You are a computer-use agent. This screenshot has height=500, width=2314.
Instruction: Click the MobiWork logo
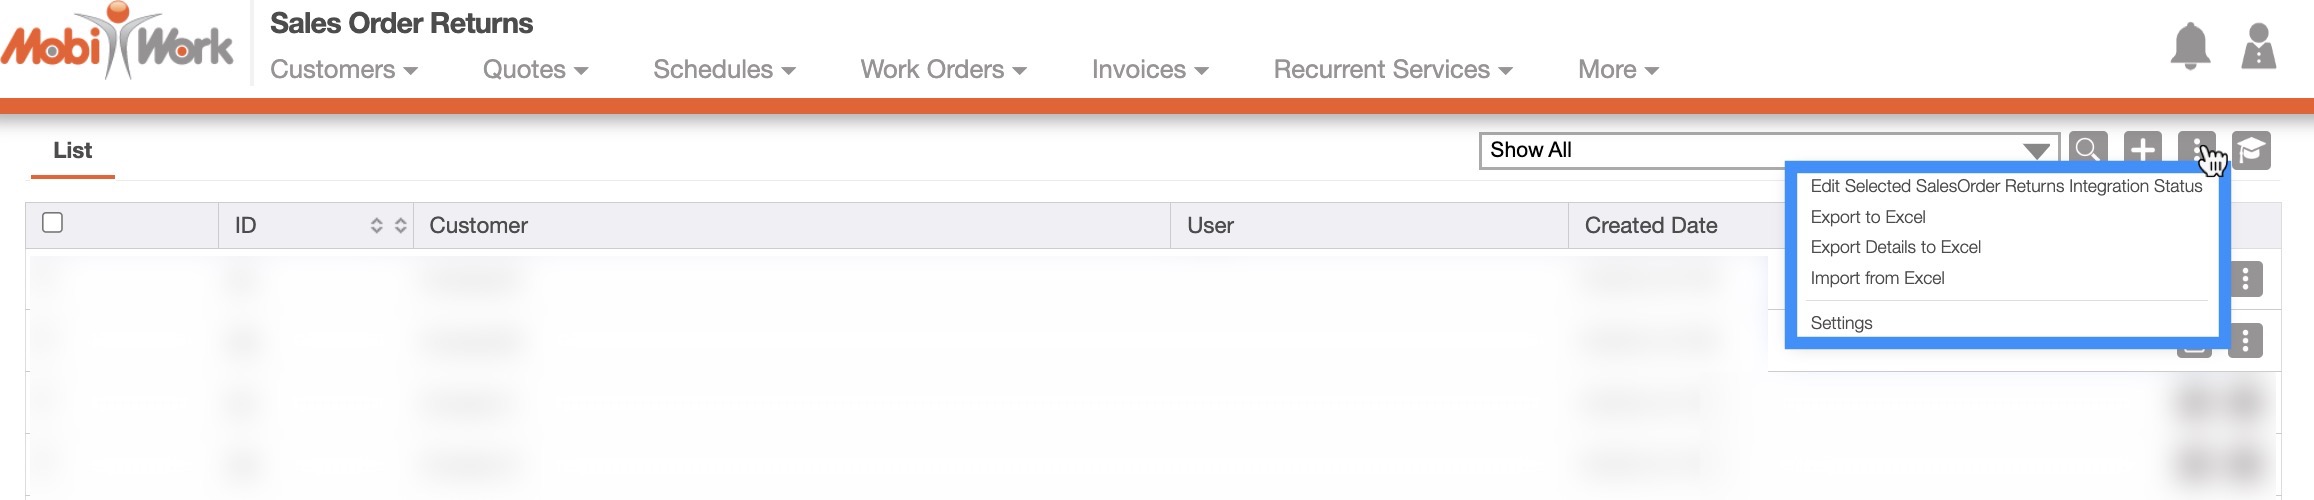click(117, 43)
